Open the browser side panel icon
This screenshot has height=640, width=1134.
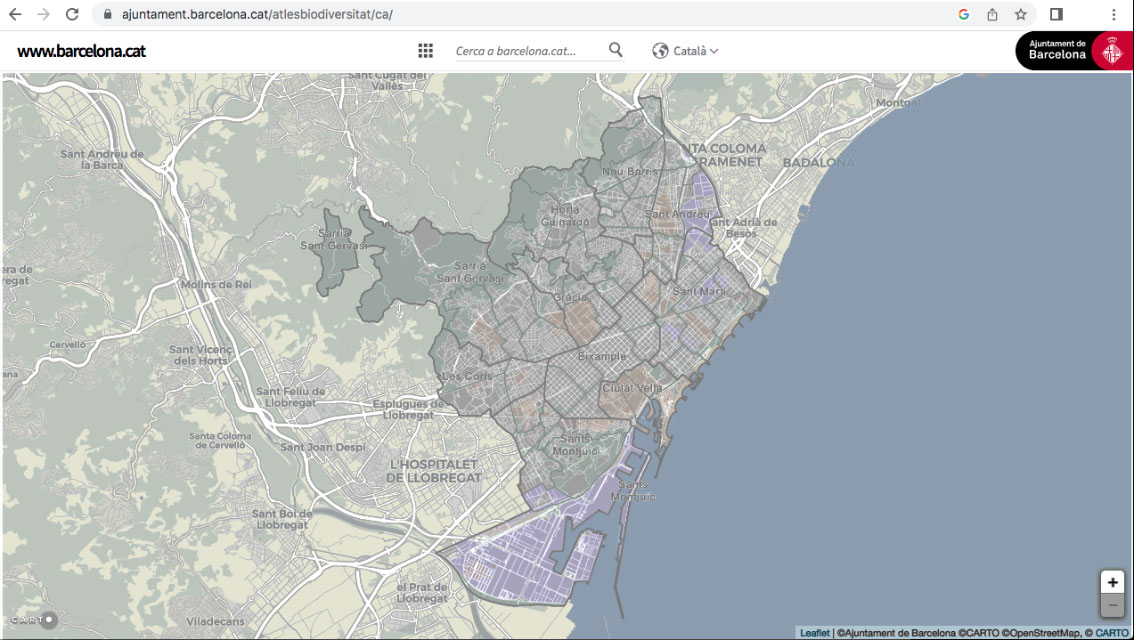tap(1056, 15)
